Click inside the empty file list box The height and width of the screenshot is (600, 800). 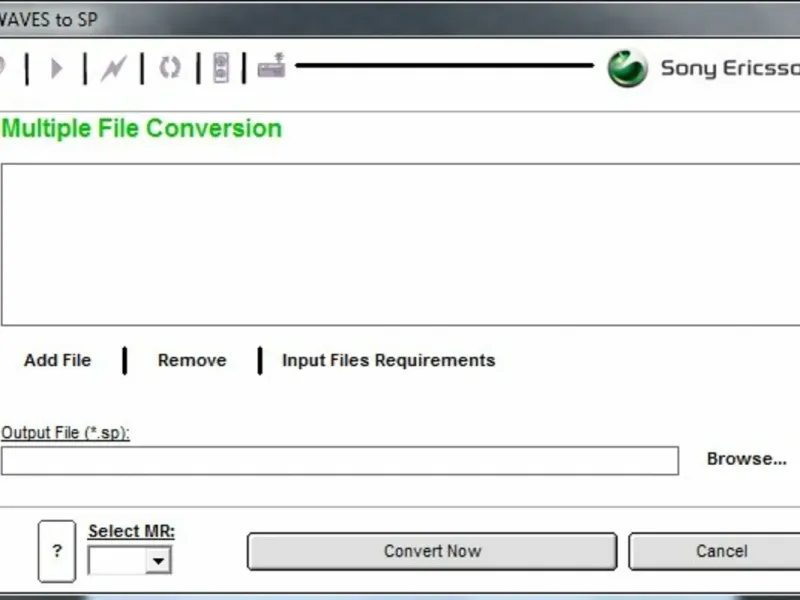coord(401,244)
